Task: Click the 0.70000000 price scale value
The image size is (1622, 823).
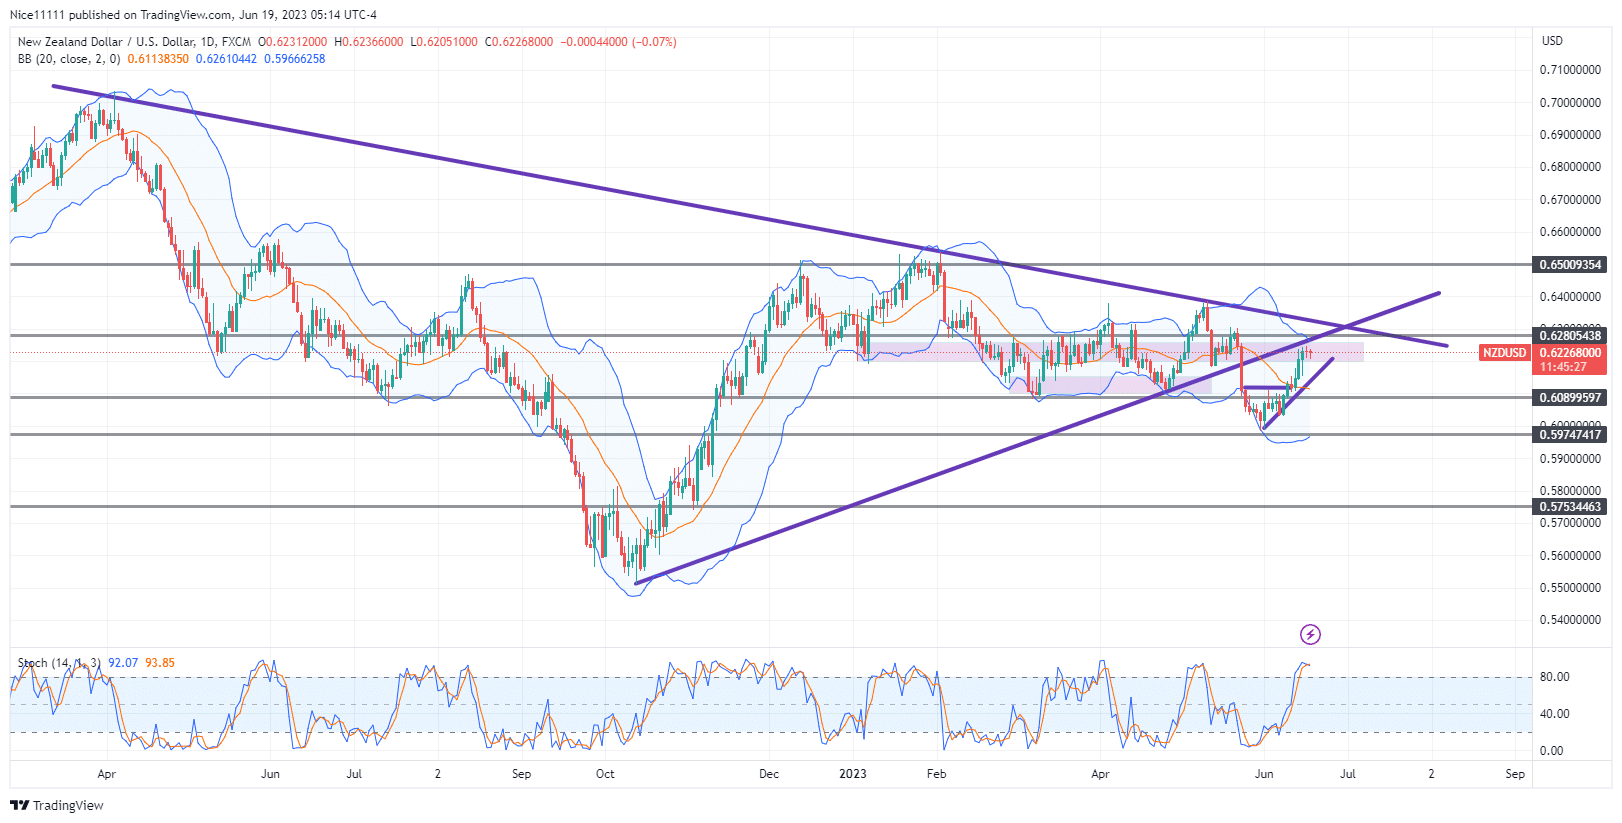Action: pos(1570,103)
